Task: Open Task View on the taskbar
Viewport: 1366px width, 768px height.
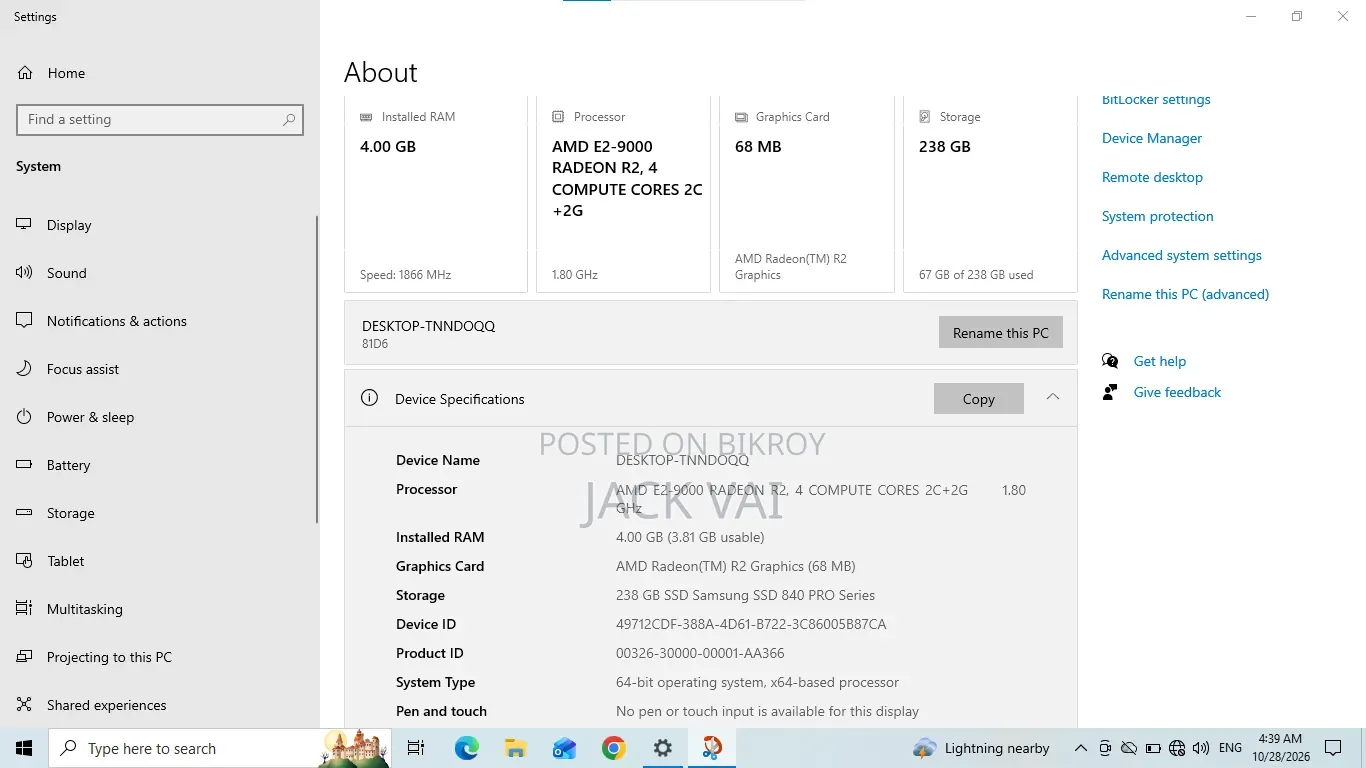Action: coord(416,748)
